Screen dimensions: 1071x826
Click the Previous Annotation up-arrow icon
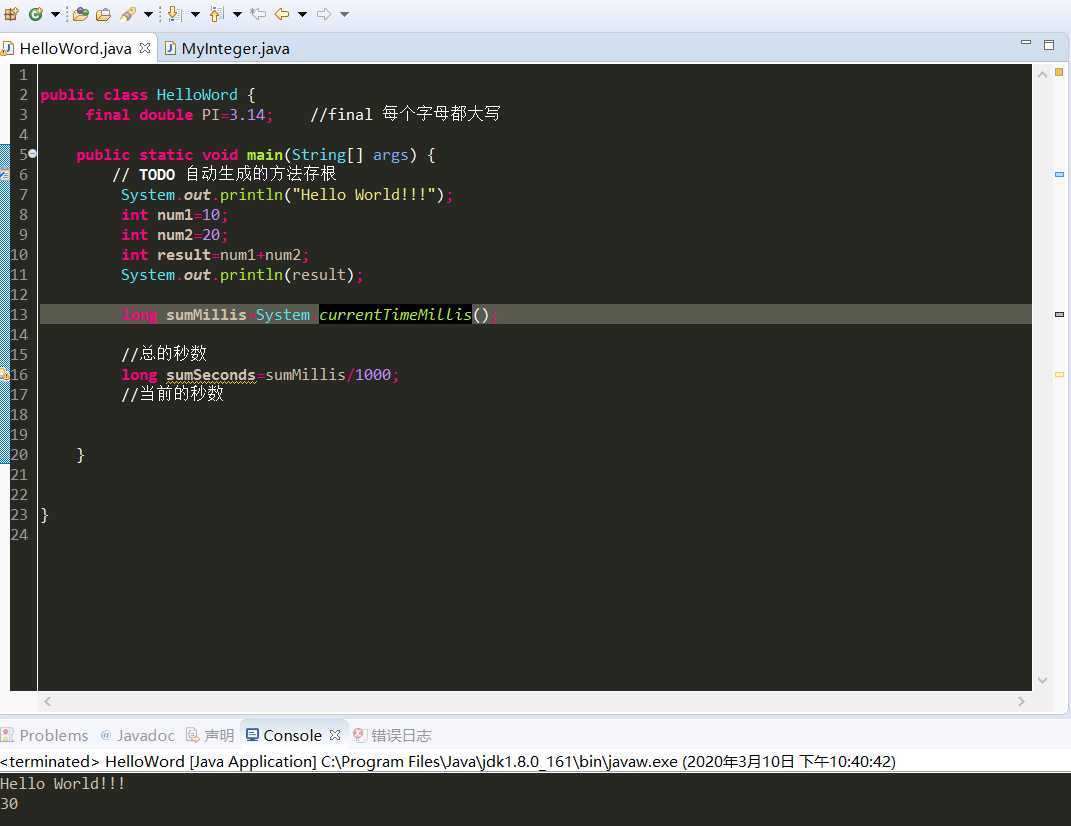point(217,14)
